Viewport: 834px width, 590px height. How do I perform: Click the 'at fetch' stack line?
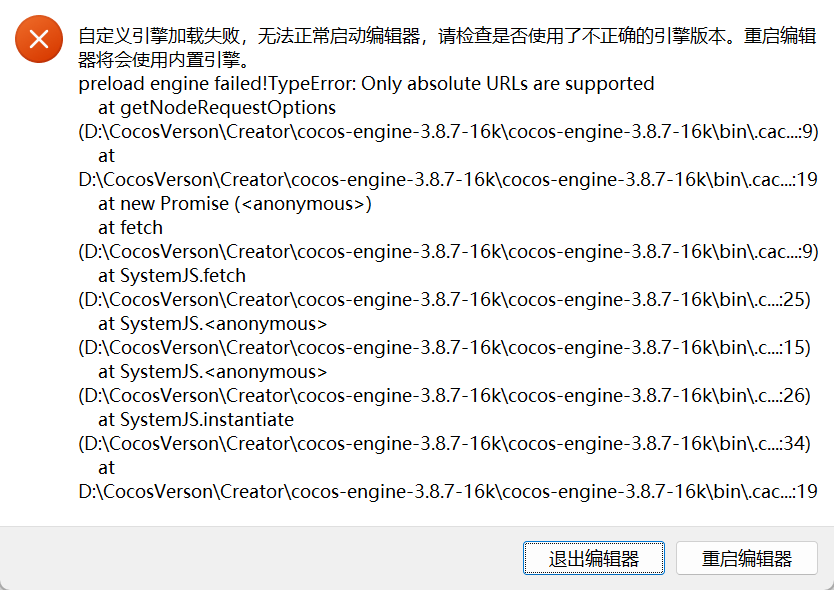coord(130,228)
